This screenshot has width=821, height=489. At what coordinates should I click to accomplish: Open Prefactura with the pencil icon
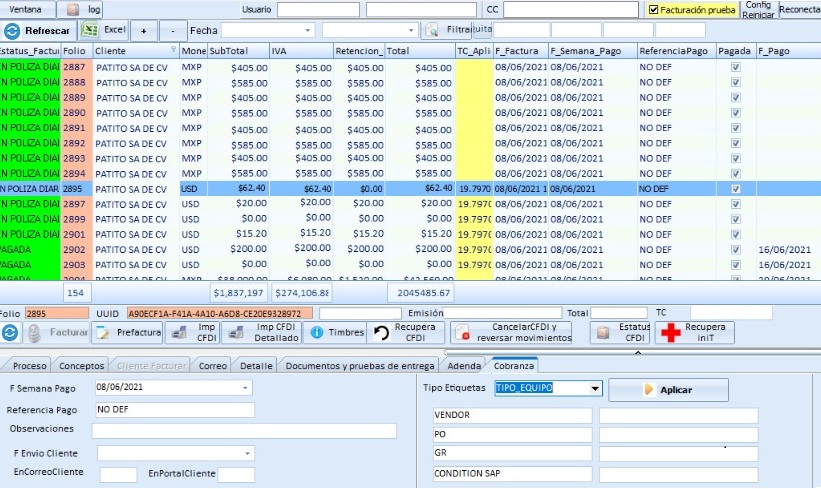tap(128, 332)
